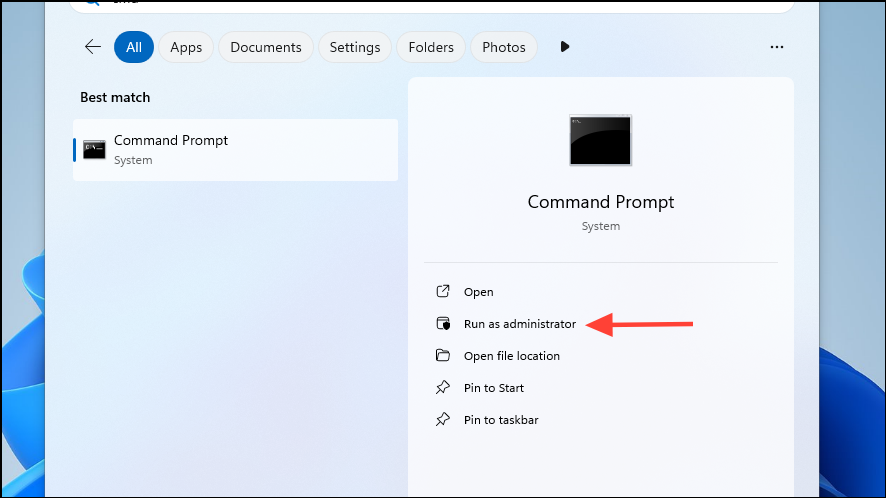This screenshot has width=886, height=498.
Task: Select the Command Prompt best match result
Action: point(236,150)
